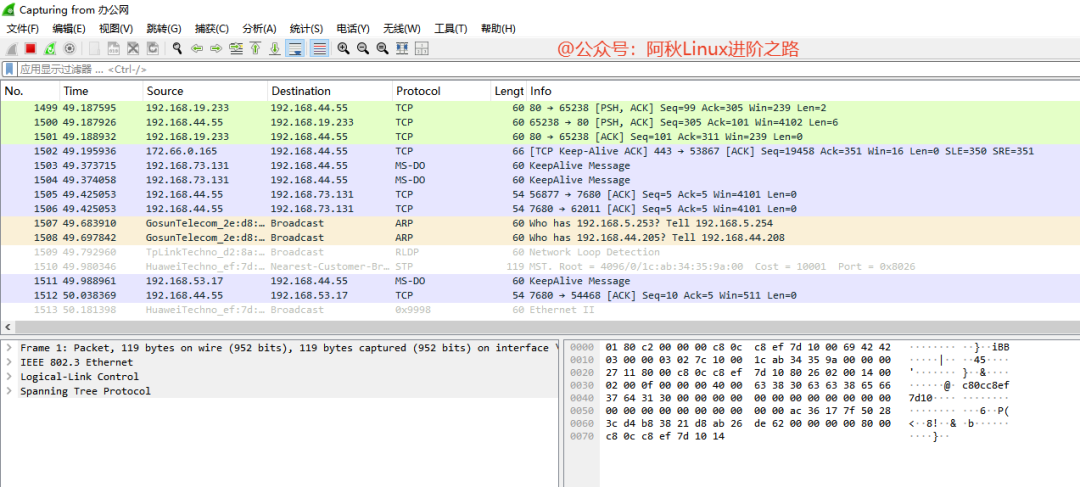
Task: Toggle packet colorization rules button
Action: click(x=319, y=48)
